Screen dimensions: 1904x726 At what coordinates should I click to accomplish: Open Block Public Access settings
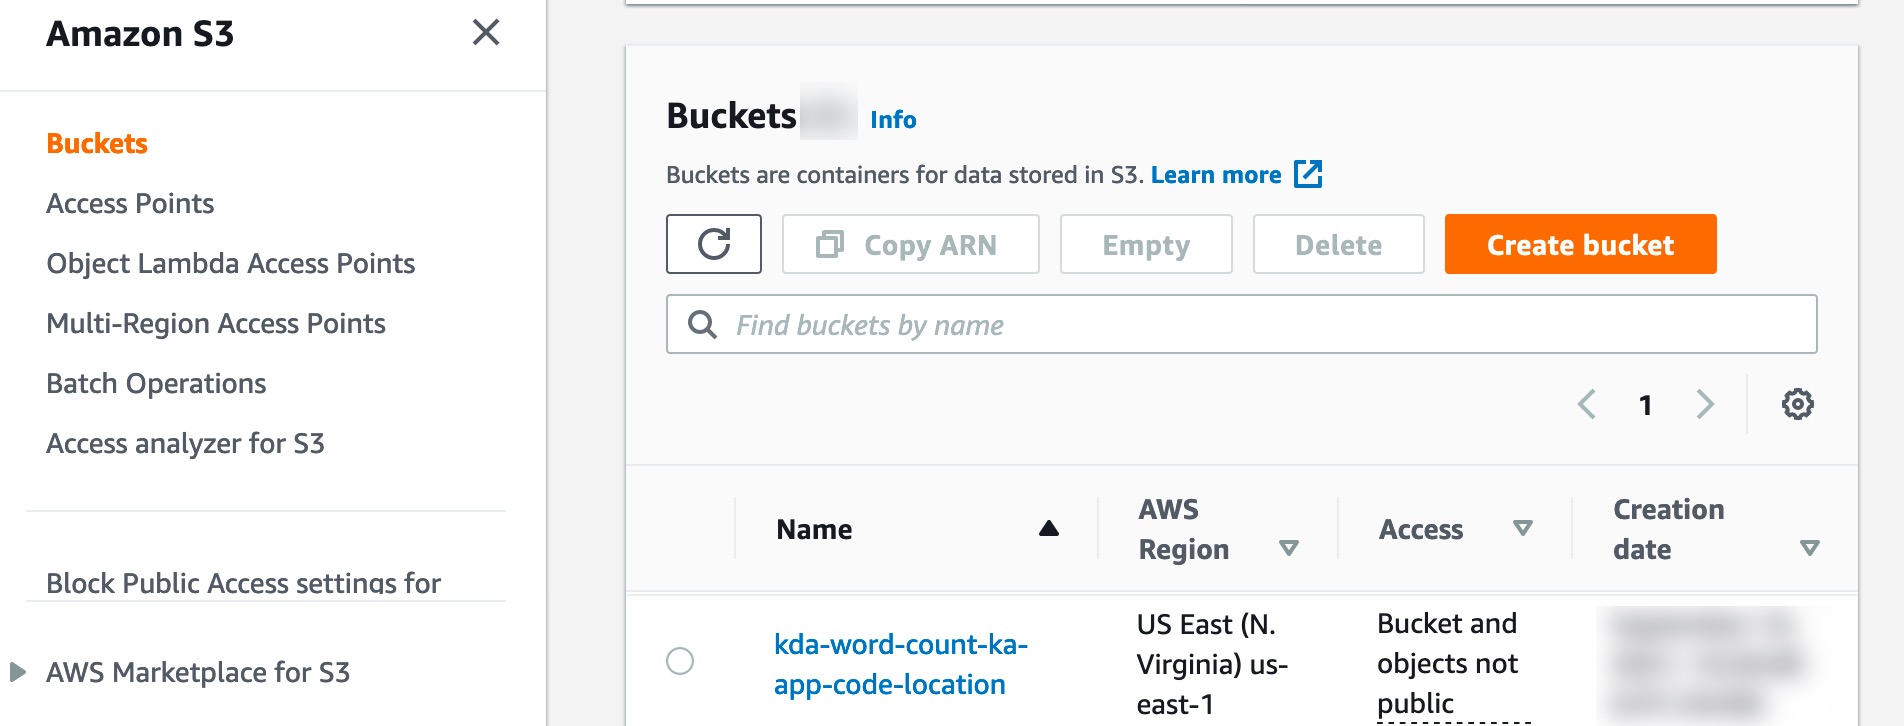(x=243, y=582)
